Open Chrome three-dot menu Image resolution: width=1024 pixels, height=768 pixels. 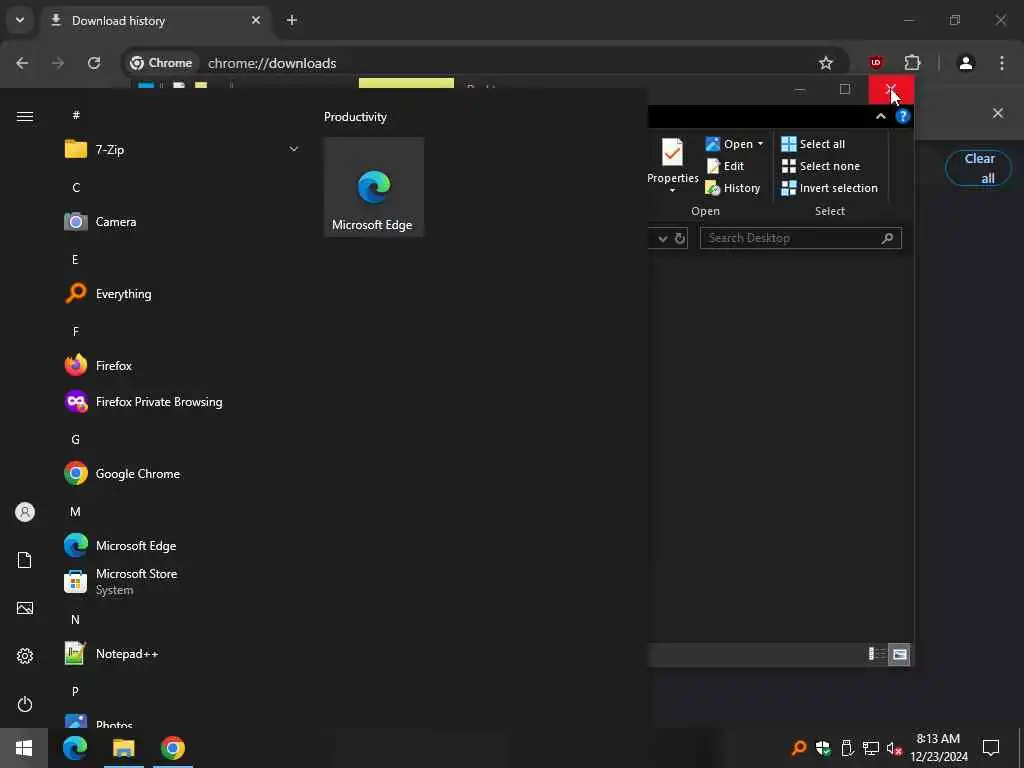point(1002,63)
